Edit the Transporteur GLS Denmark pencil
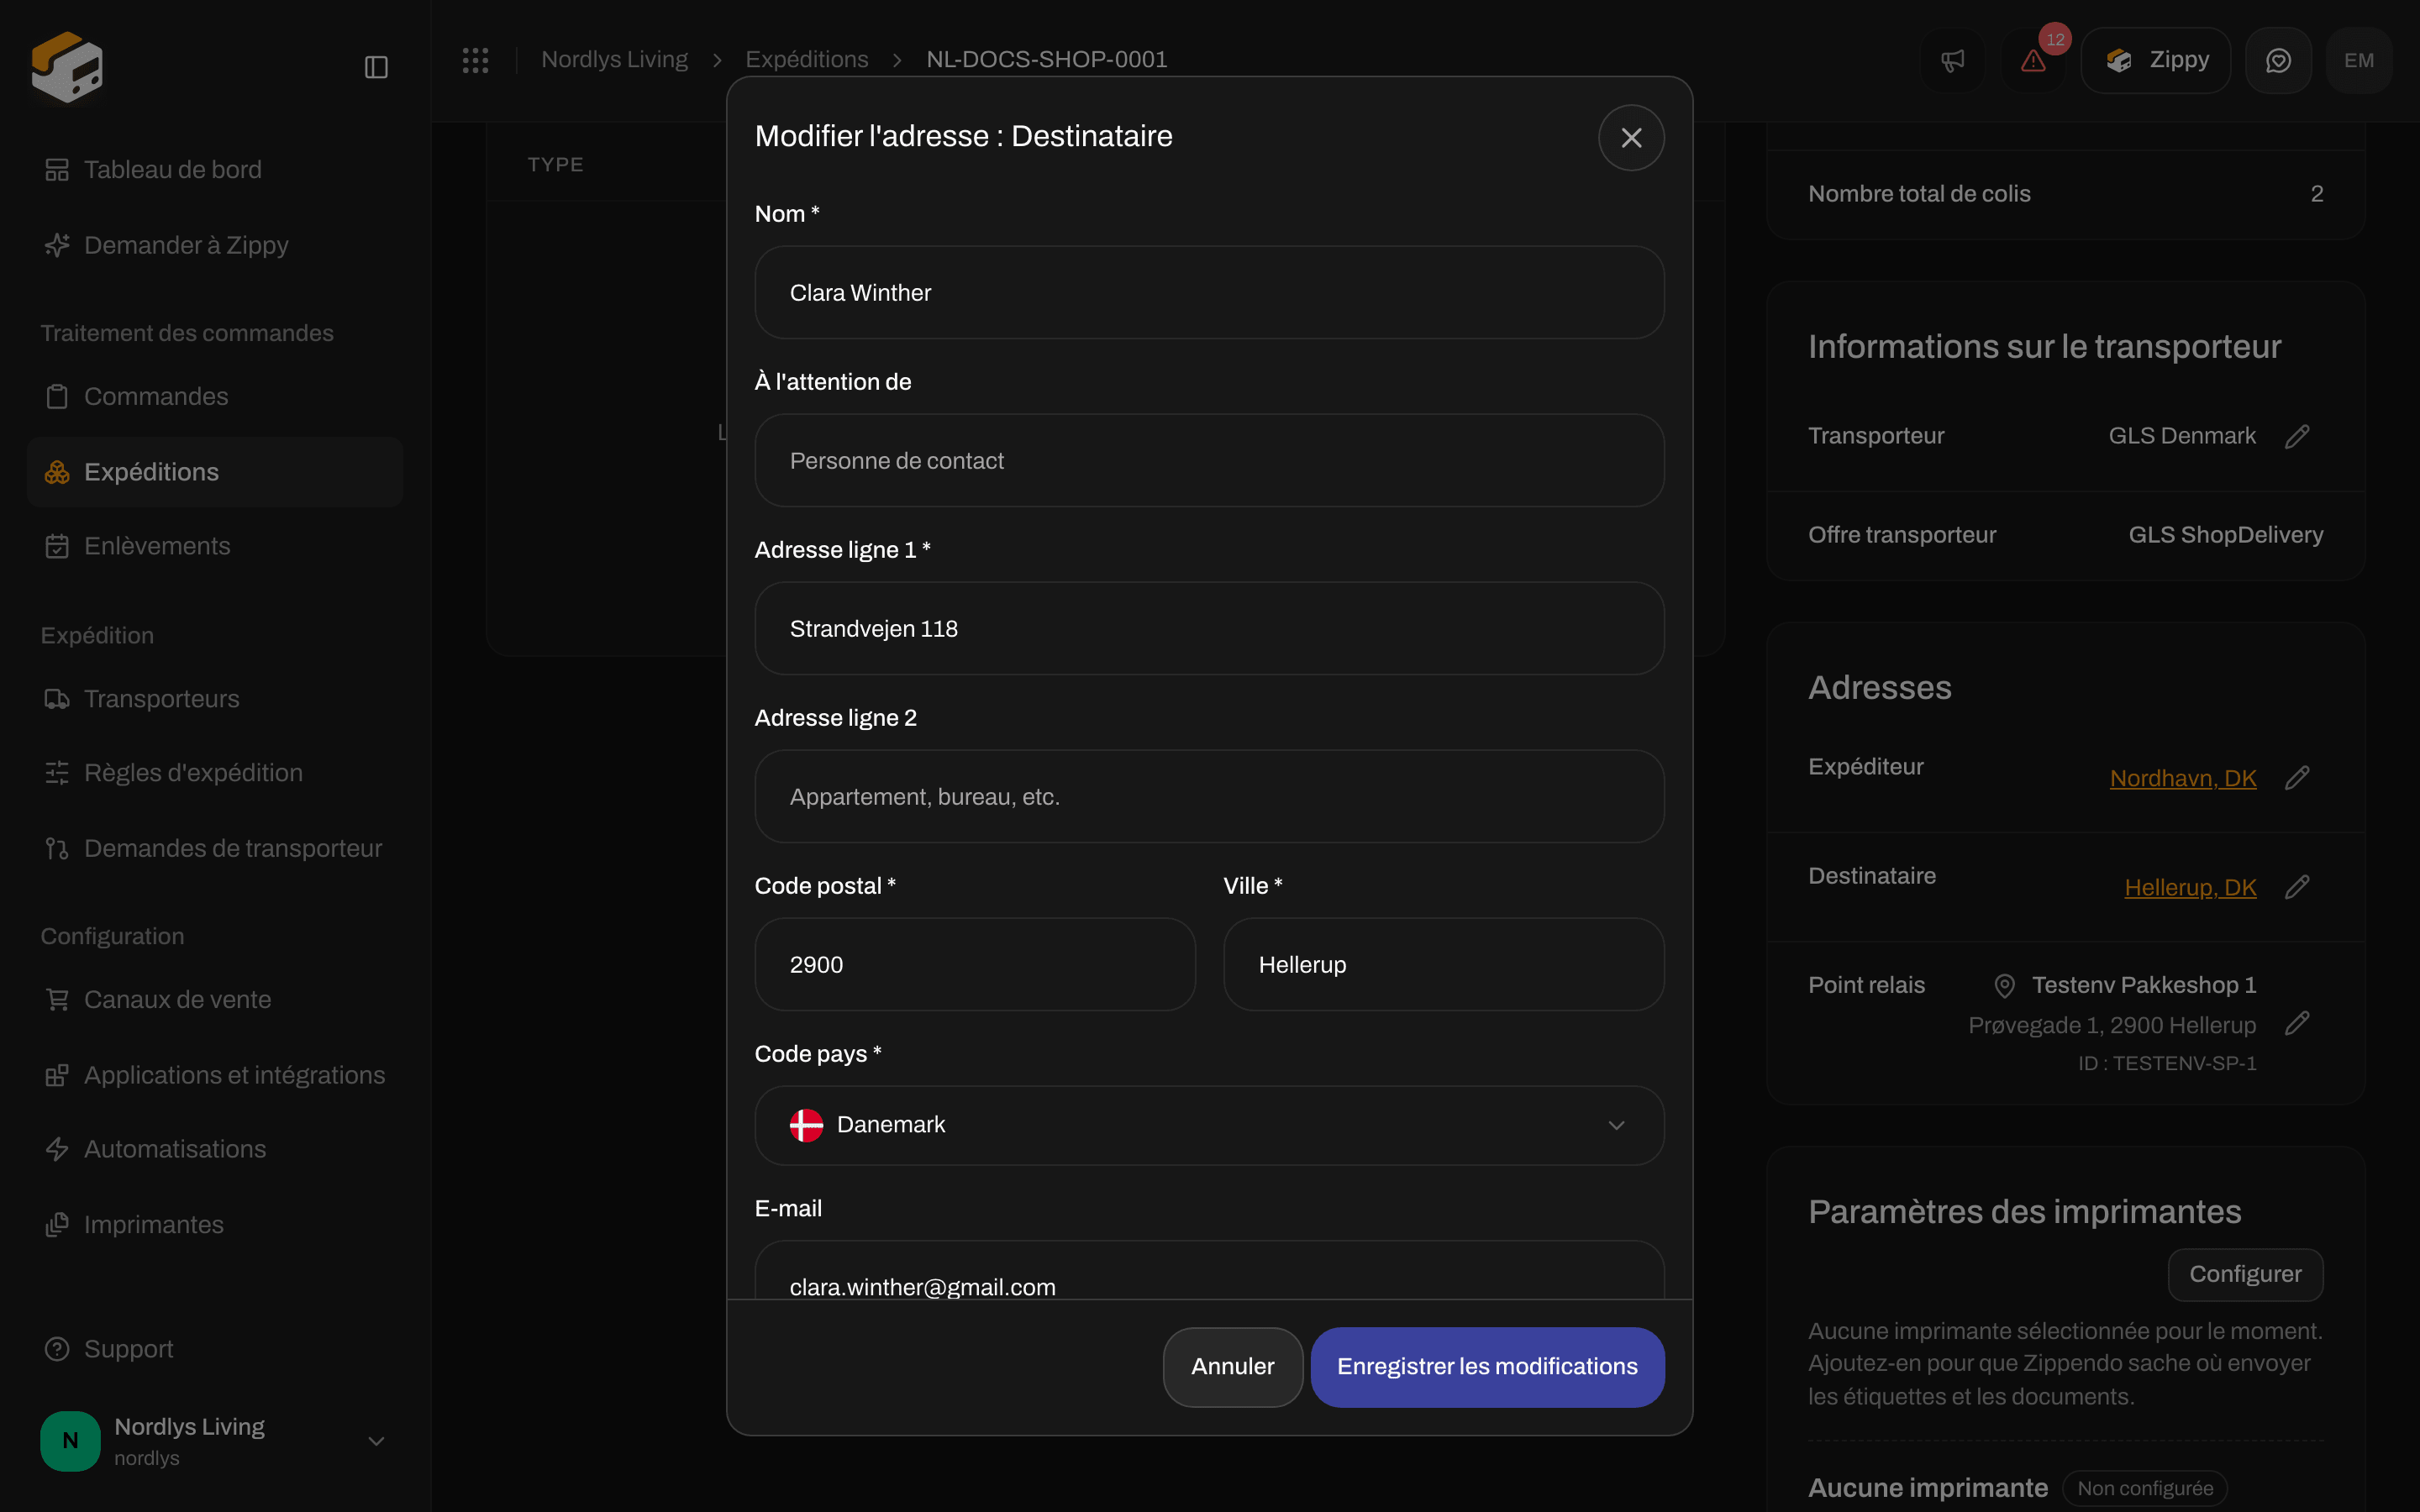2420x1512 pixels. tap(2297, 436)
